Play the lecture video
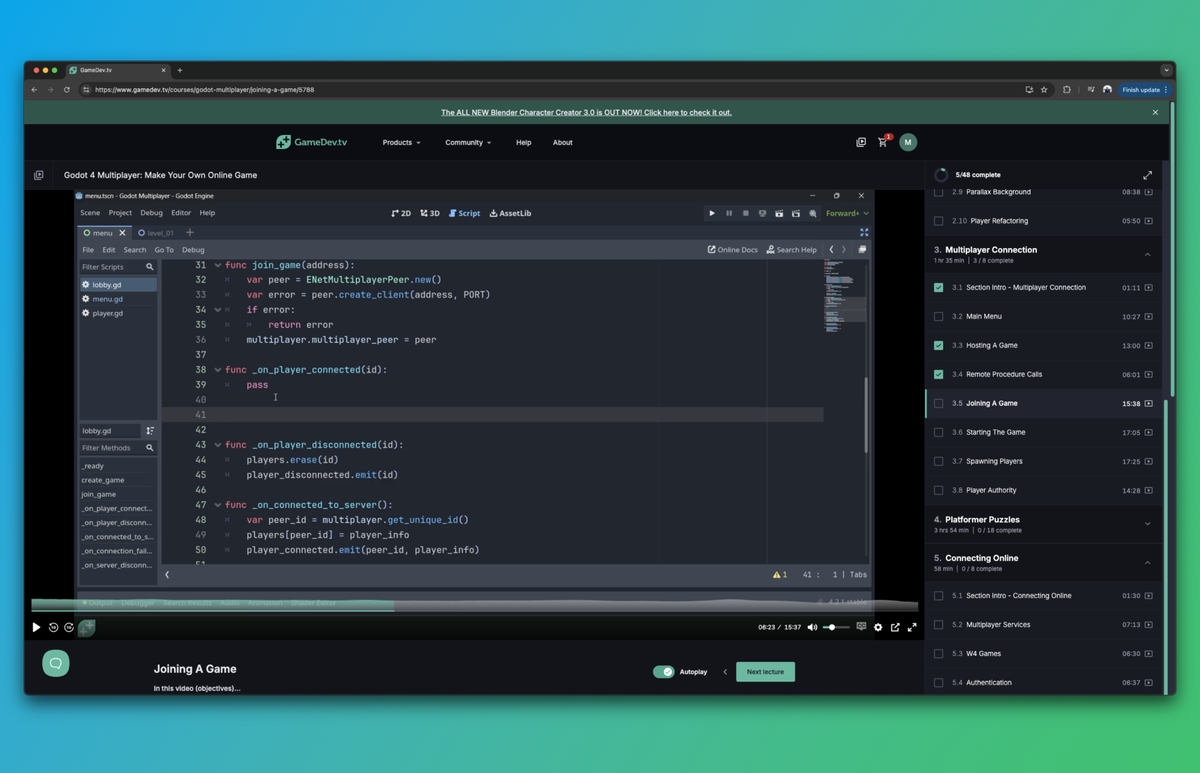 click(37, 627)
